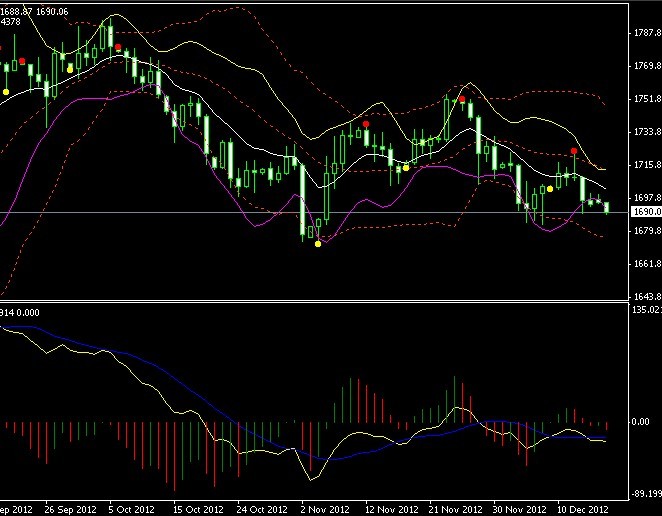Click the 10 Dec 2012 date label
The height and width of the screenshot is (516, 662).
(583, 510)
